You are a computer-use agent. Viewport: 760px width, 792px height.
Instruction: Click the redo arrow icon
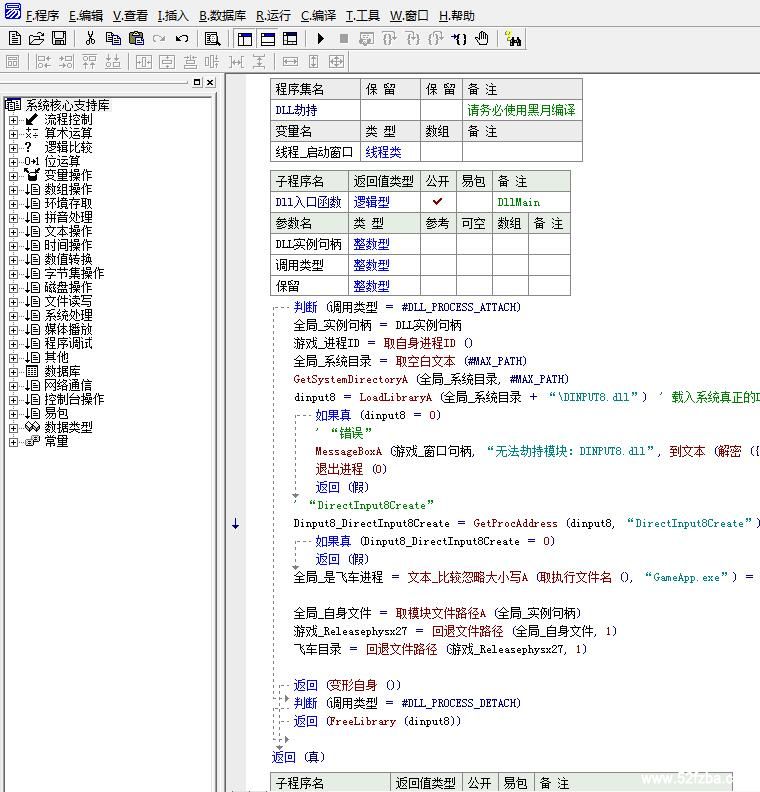click(159, 38)
